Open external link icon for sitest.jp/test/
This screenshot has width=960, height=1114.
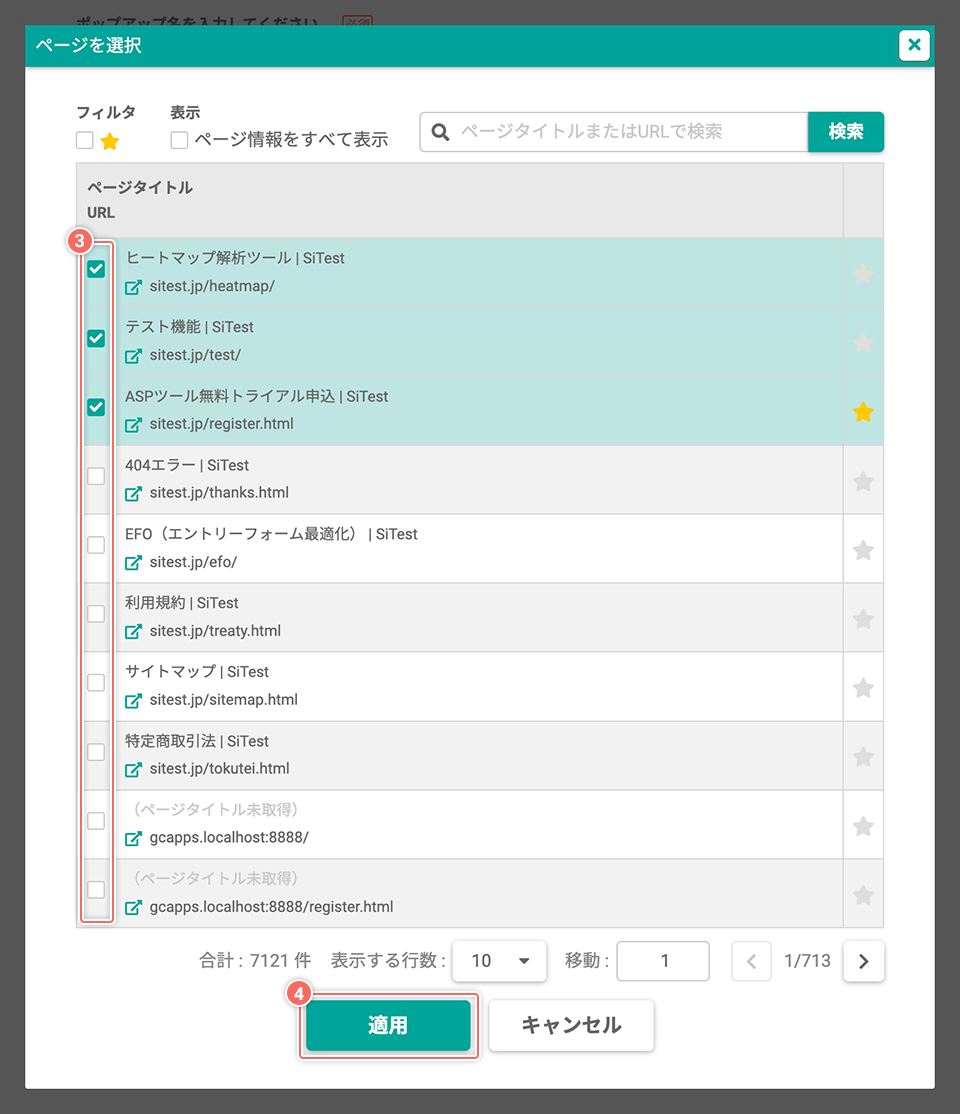(x=133, y=356)
